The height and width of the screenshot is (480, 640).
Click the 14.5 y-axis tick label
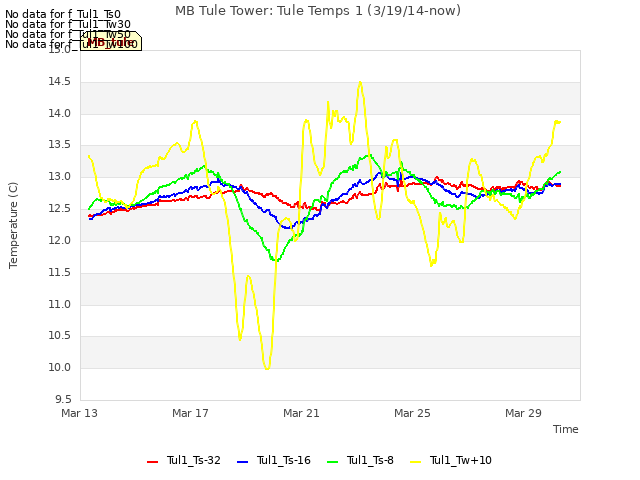(x=60, y=82)
